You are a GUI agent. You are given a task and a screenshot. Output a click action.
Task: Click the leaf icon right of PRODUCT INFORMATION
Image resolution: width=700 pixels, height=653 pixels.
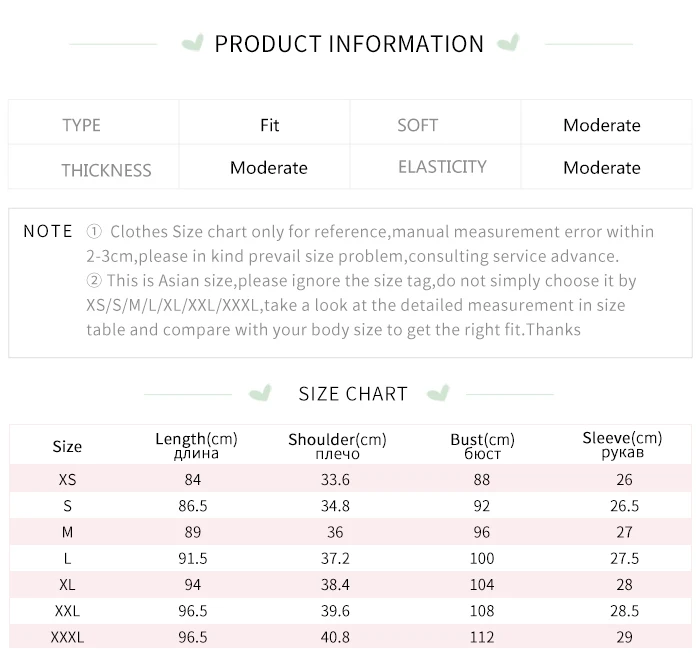(x=508, y=42)
